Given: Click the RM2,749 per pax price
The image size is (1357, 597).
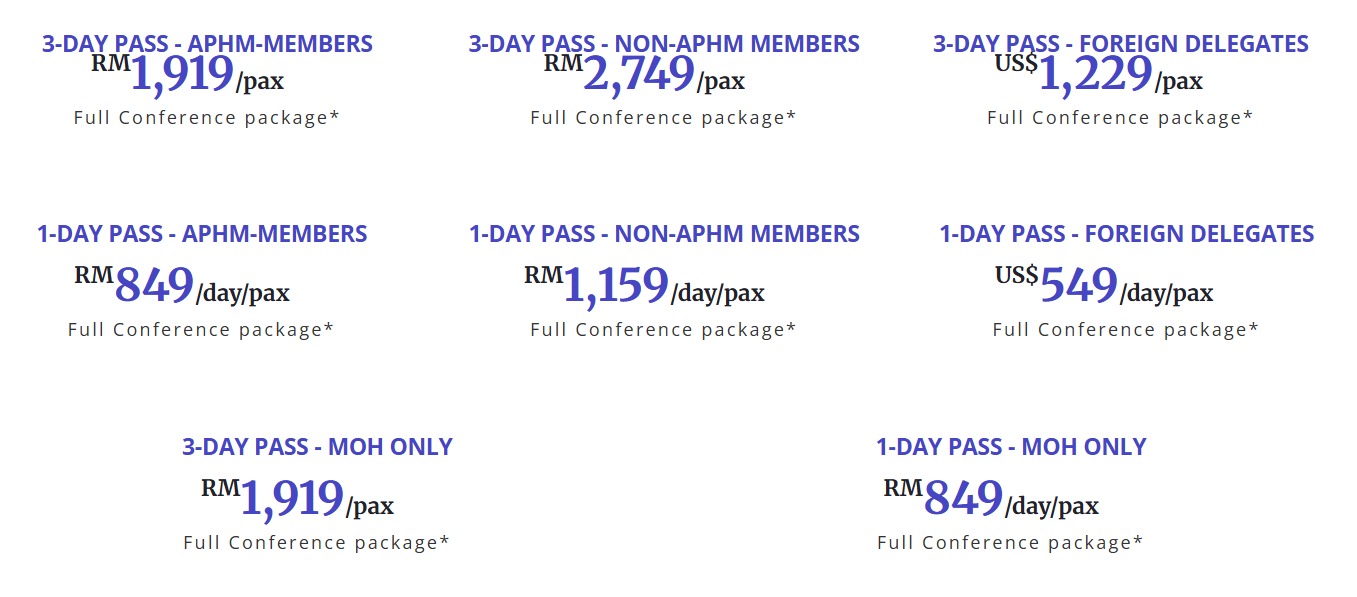Looking at the screenshot, I should [x=644, y=76].
